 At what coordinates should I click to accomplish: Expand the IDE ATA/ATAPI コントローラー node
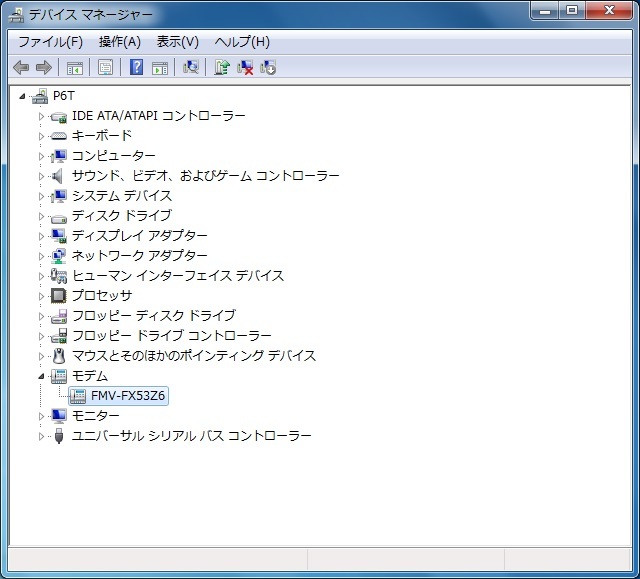click(41, 116)
